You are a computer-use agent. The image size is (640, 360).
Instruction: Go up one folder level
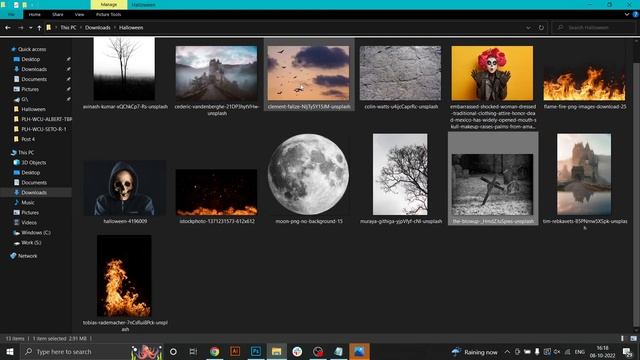[x=39, y=28]
